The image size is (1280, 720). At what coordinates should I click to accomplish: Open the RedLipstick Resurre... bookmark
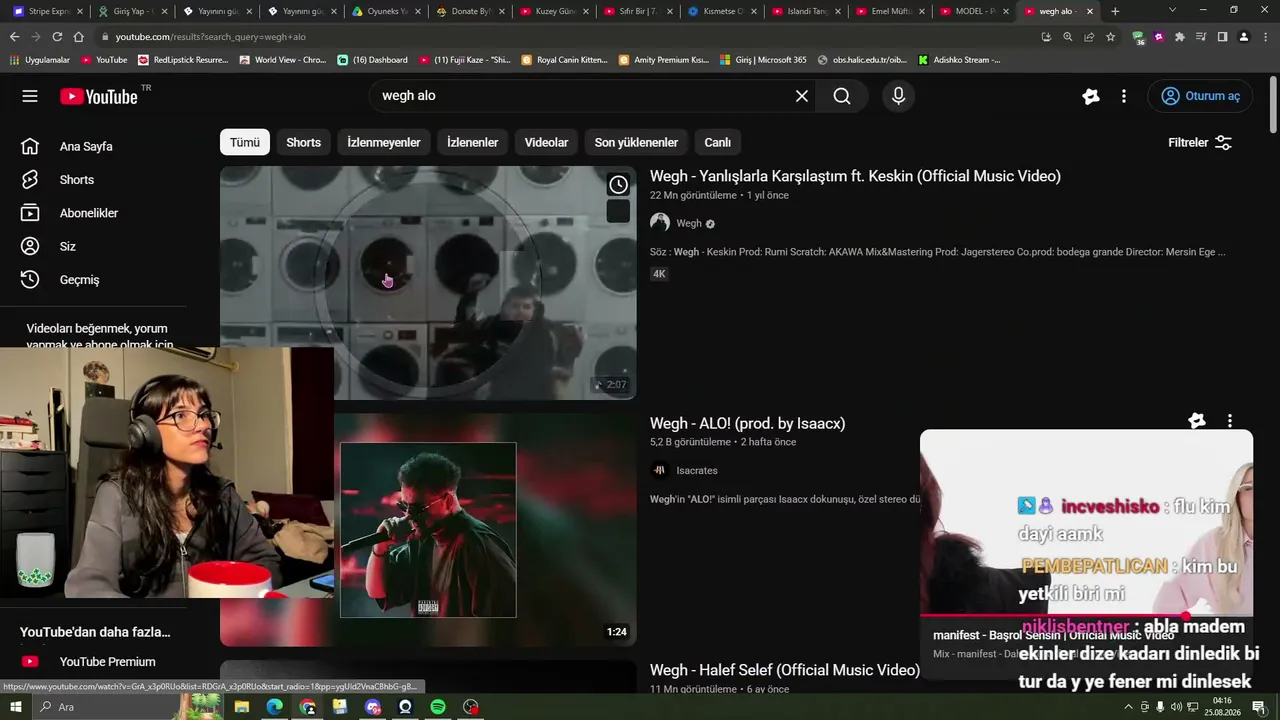(183, 60)
